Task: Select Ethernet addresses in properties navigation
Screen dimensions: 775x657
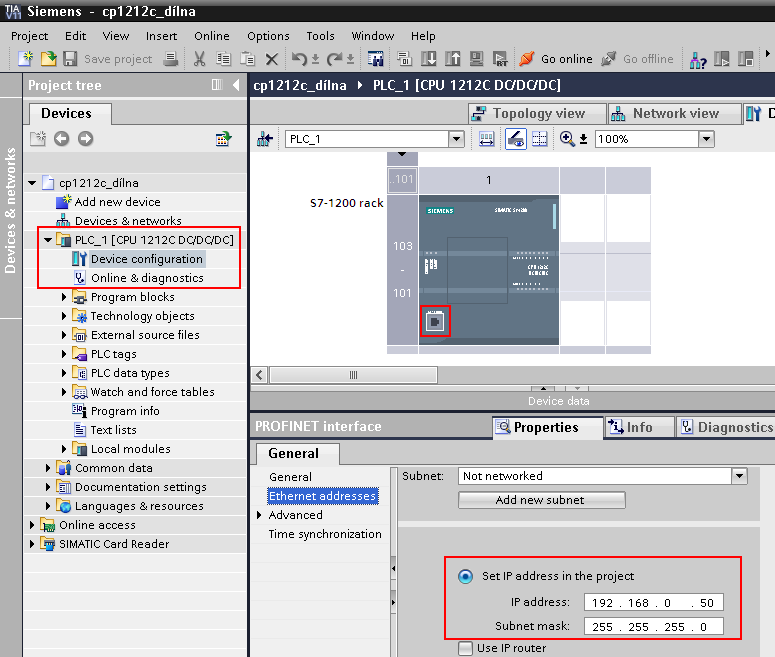Action: click(322, 496)
